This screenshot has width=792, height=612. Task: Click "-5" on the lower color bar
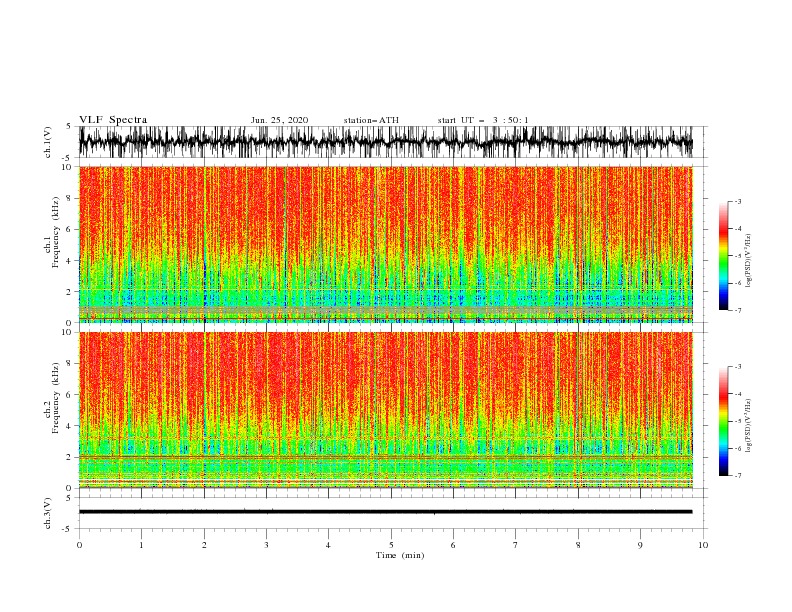click(x=737, y=421)
